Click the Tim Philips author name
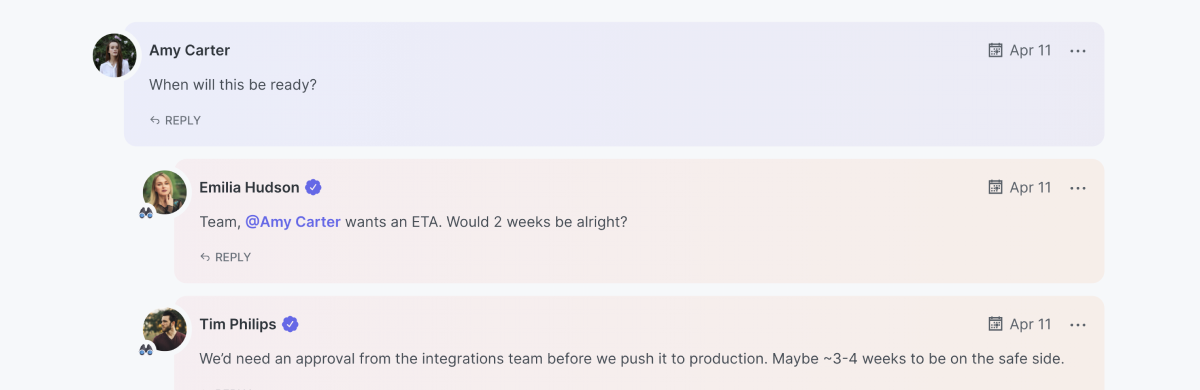 coord(238,324)
